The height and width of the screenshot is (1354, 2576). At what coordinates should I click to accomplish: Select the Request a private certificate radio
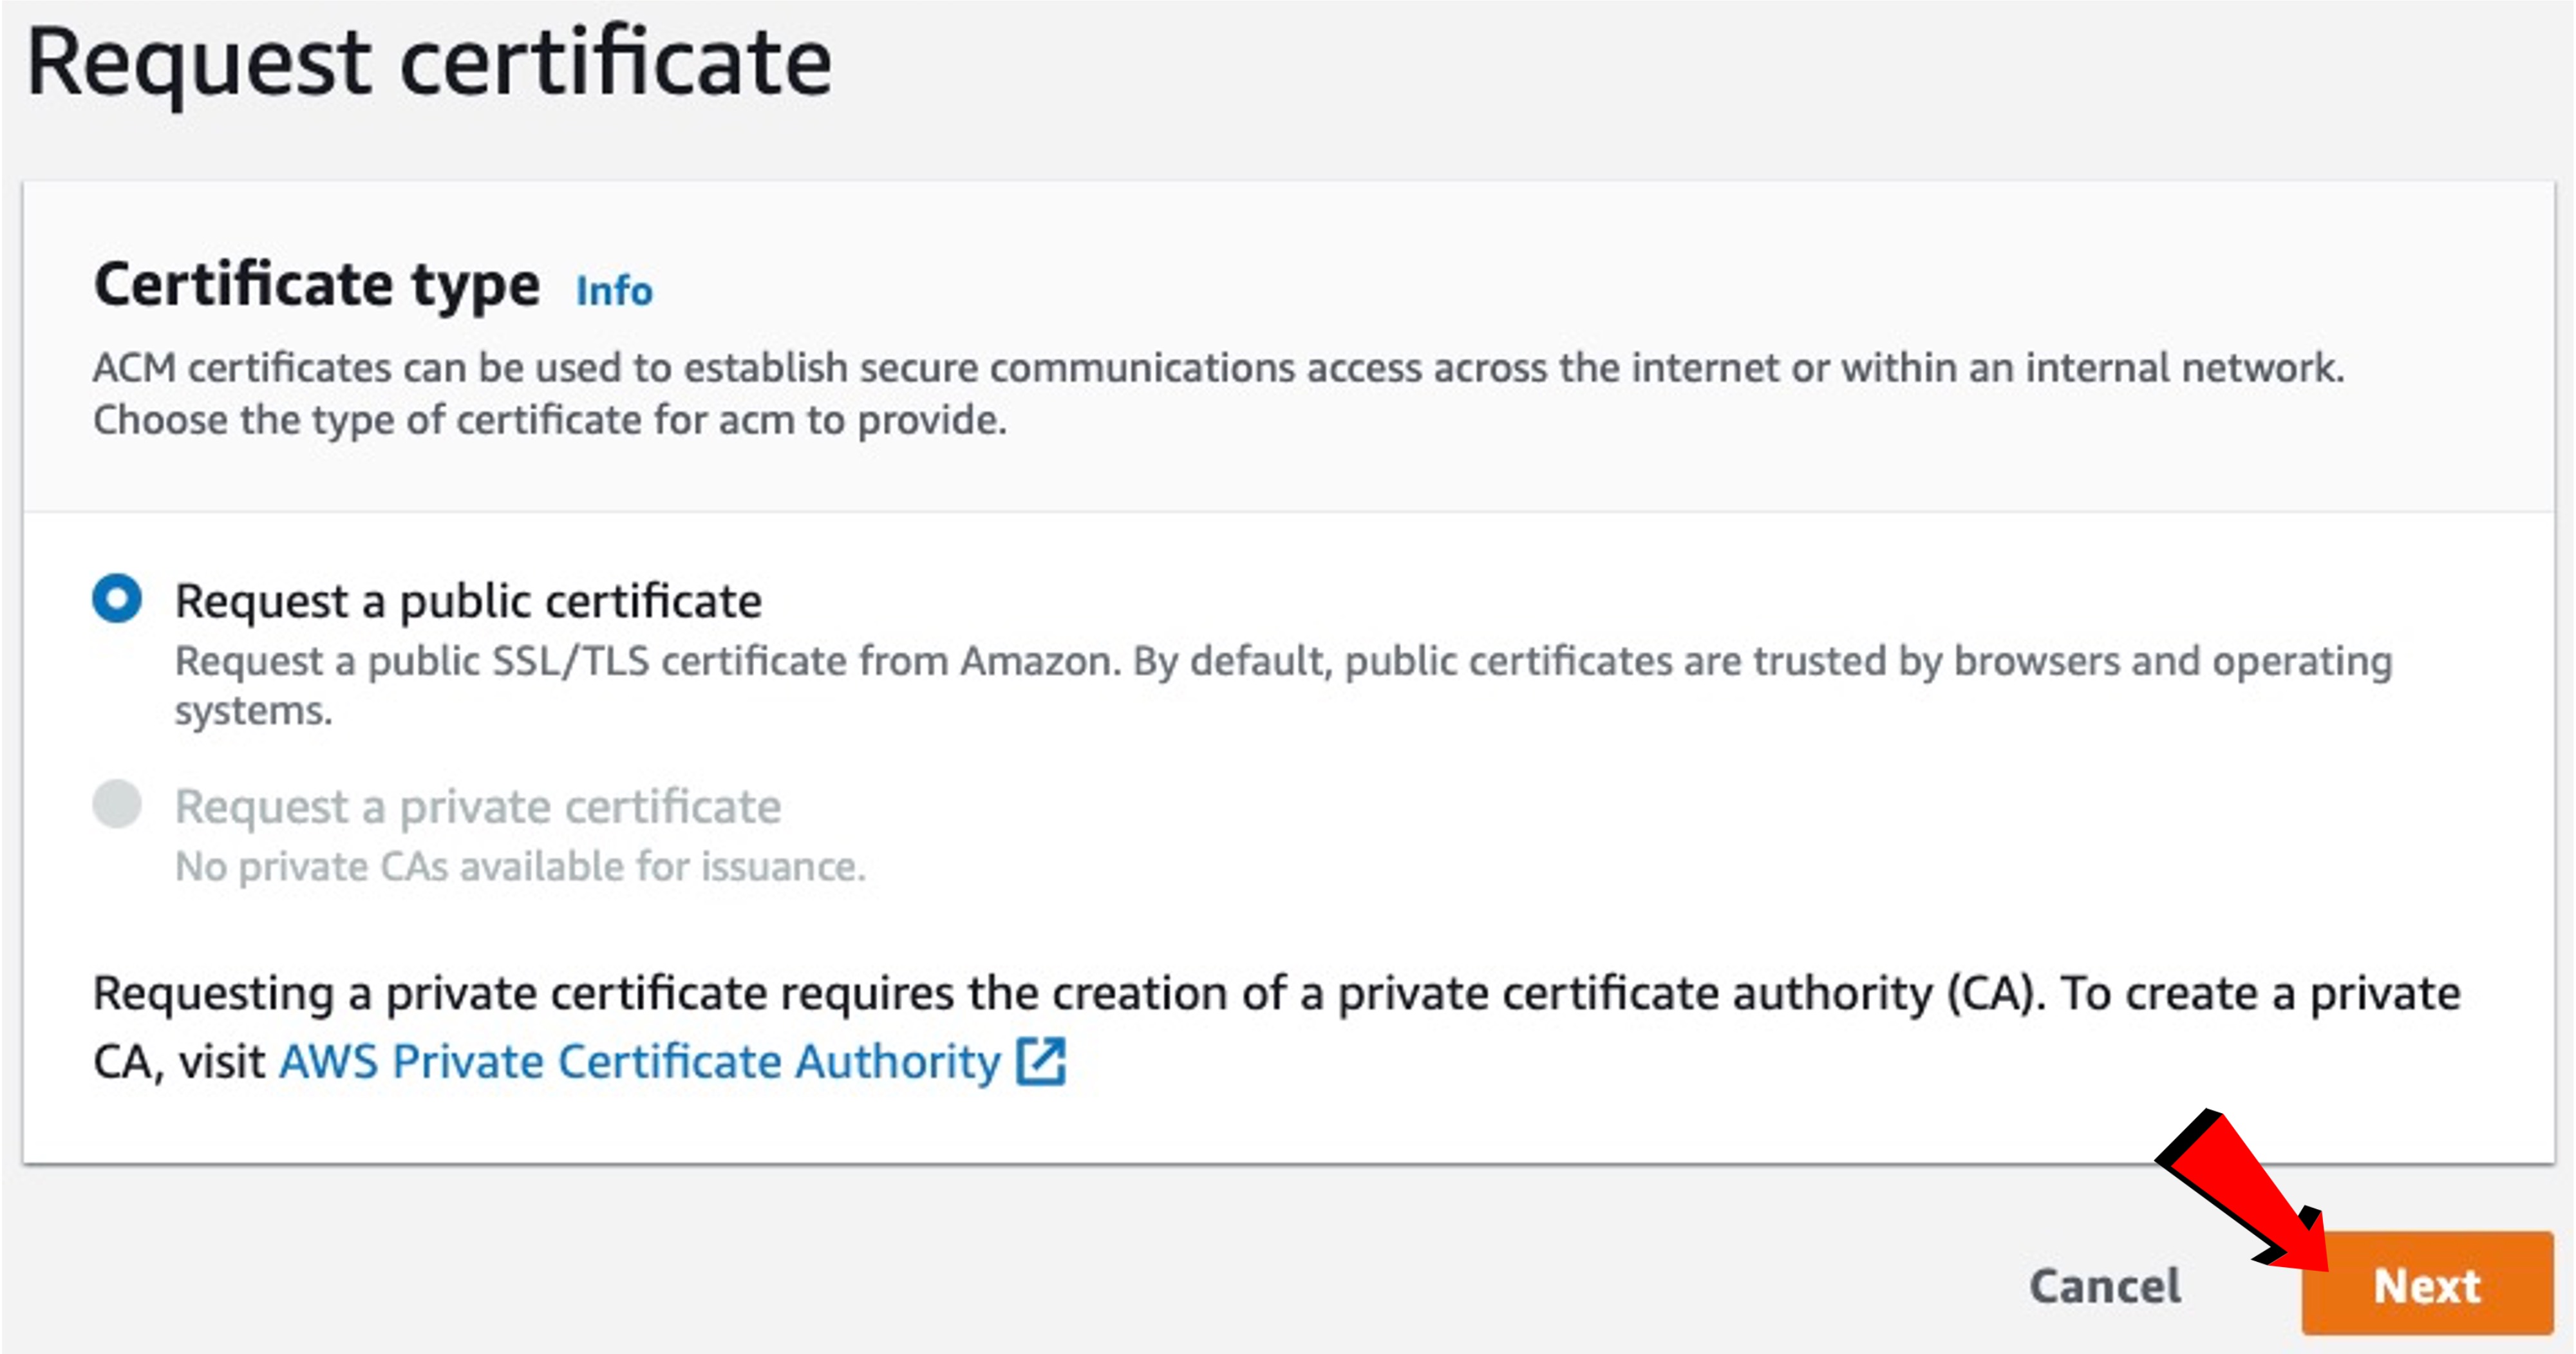(x=117, y=805)
